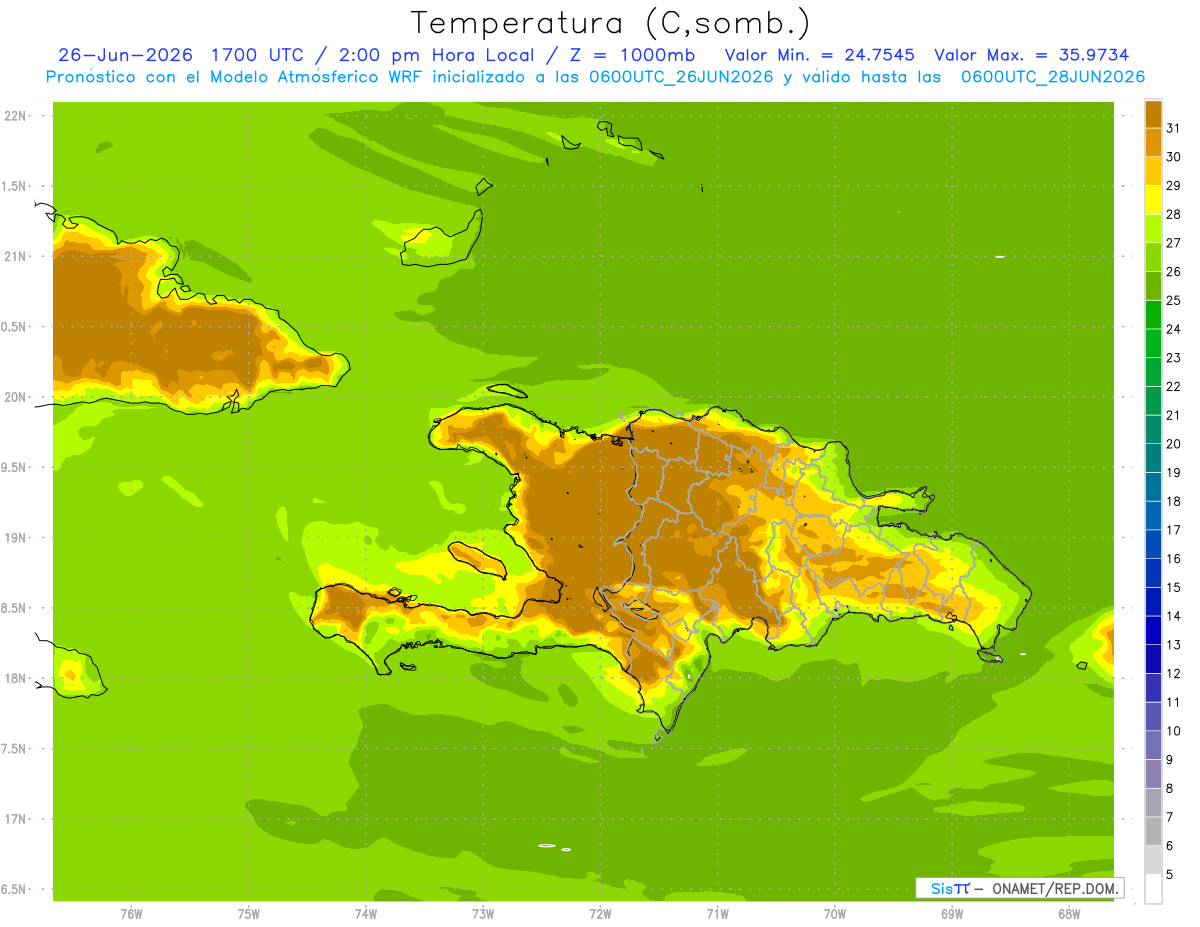This screenshot has height=927, width=1200.
Task: Pick the teal swatch between 19 and 20
Action: [x=1153, y=458]
